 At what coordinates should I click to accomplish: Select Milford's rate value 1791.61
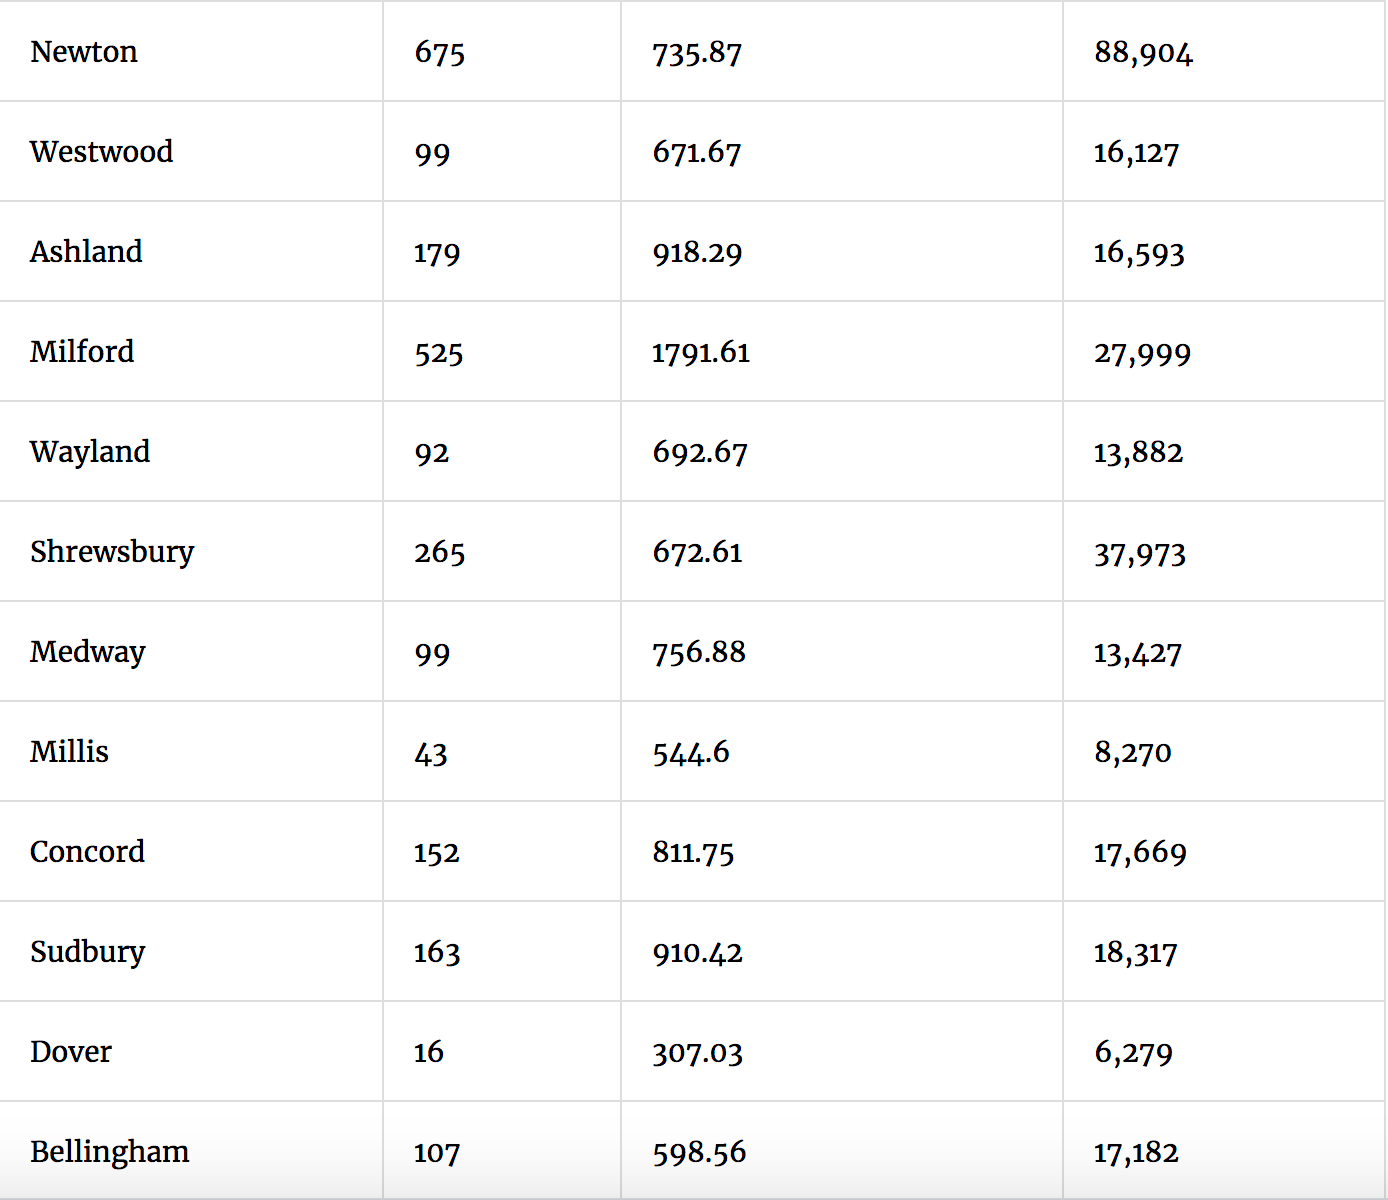(x=700, y=353)
